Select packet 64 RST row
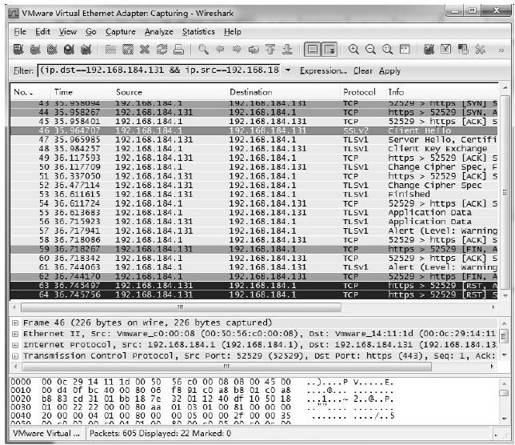Viewport: 515px width, 445px height. (x=254, y=295)
